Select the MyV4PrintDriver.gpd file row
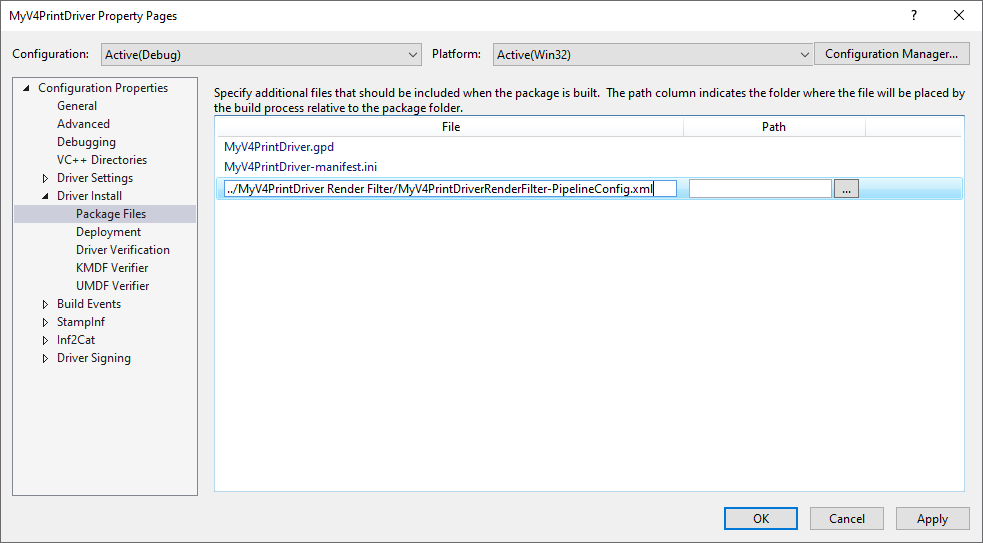983x543 pixels. click(279, 147)
